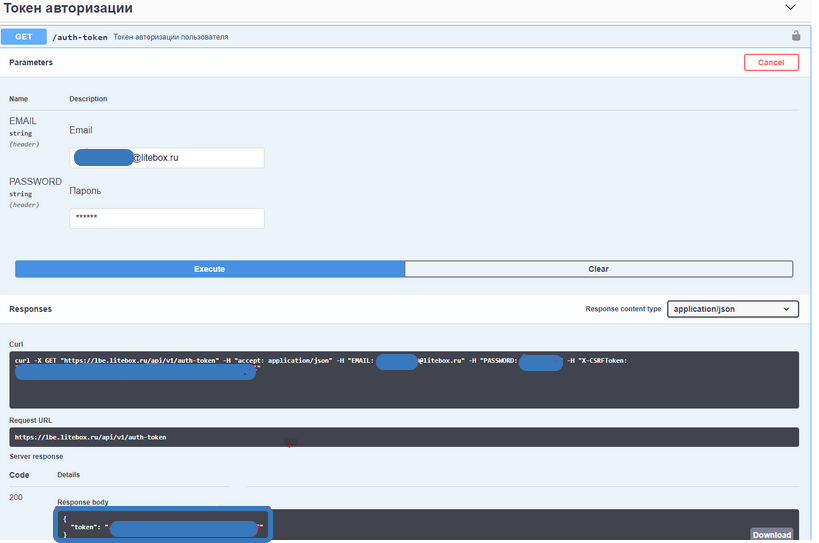This screenshot has width=819, height=543.
Task: Click the blue GET method badge
Action: 24,37
